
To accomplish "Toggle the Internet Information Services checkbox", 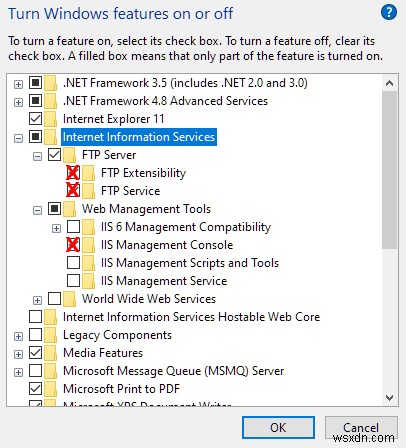I will pos(35,137).
